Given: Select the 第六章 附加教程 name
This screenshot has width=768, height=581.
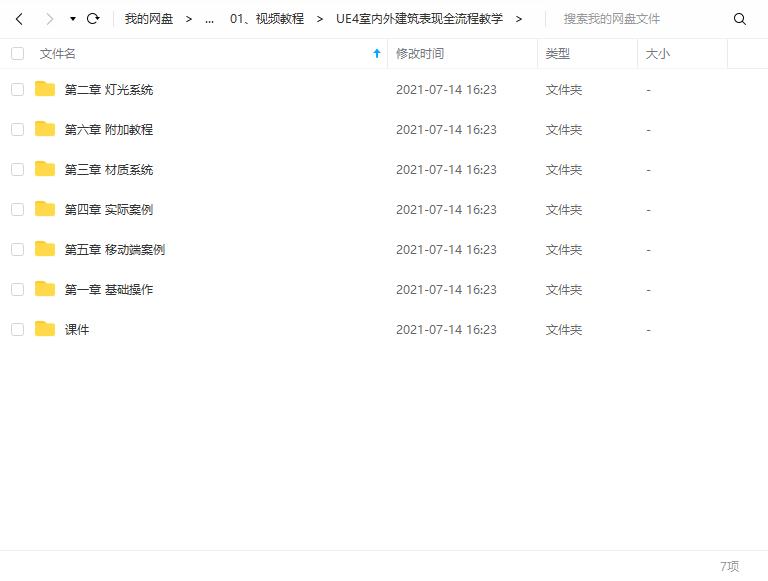Looking at the screenshot, I should (109, 130).
